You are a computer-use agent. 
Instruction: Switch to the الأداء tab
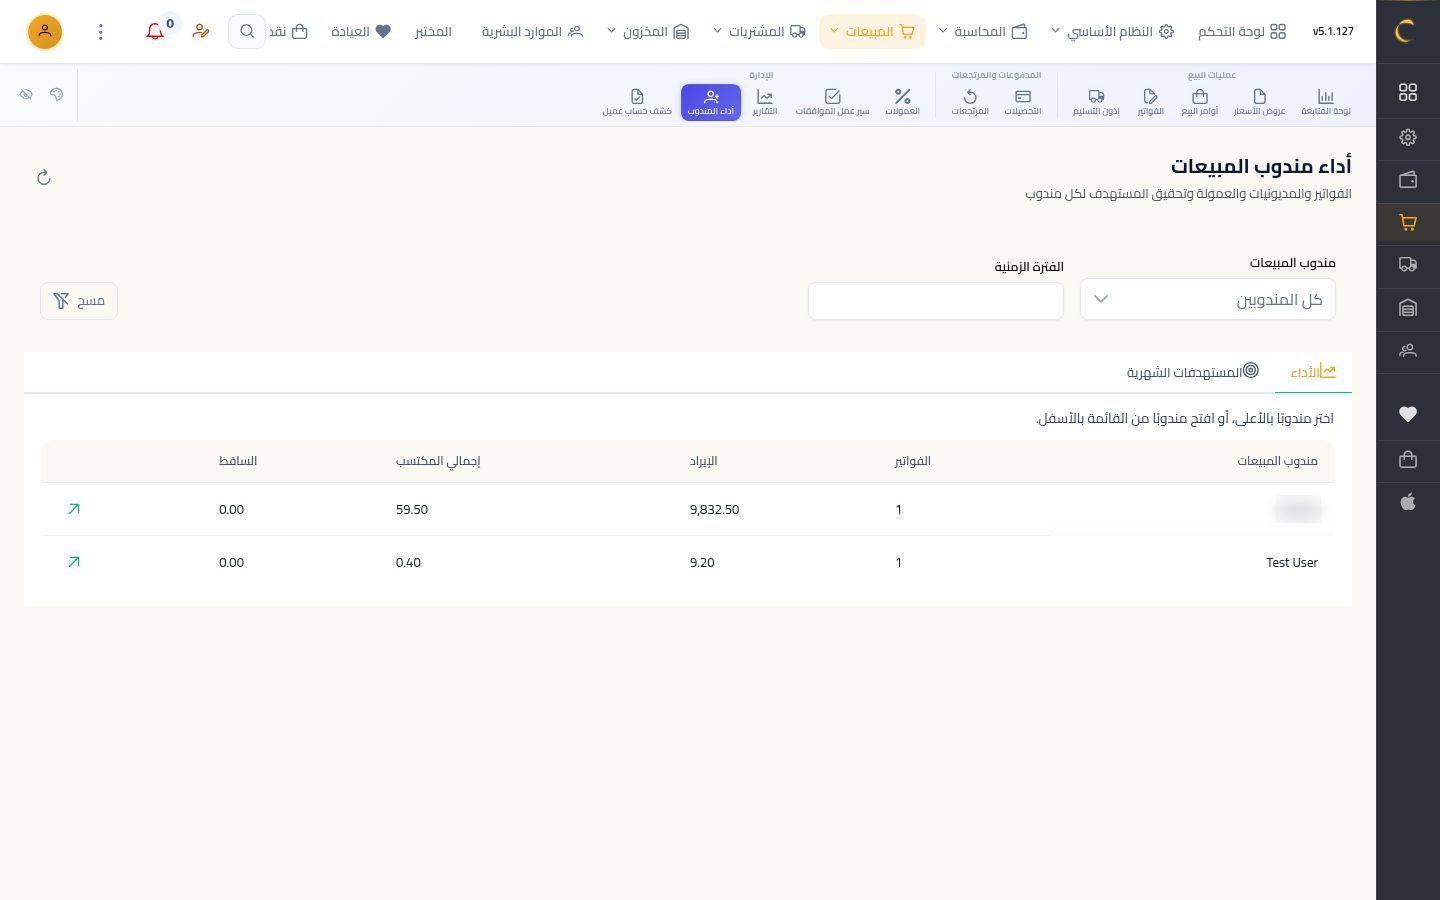point(1313,372)
